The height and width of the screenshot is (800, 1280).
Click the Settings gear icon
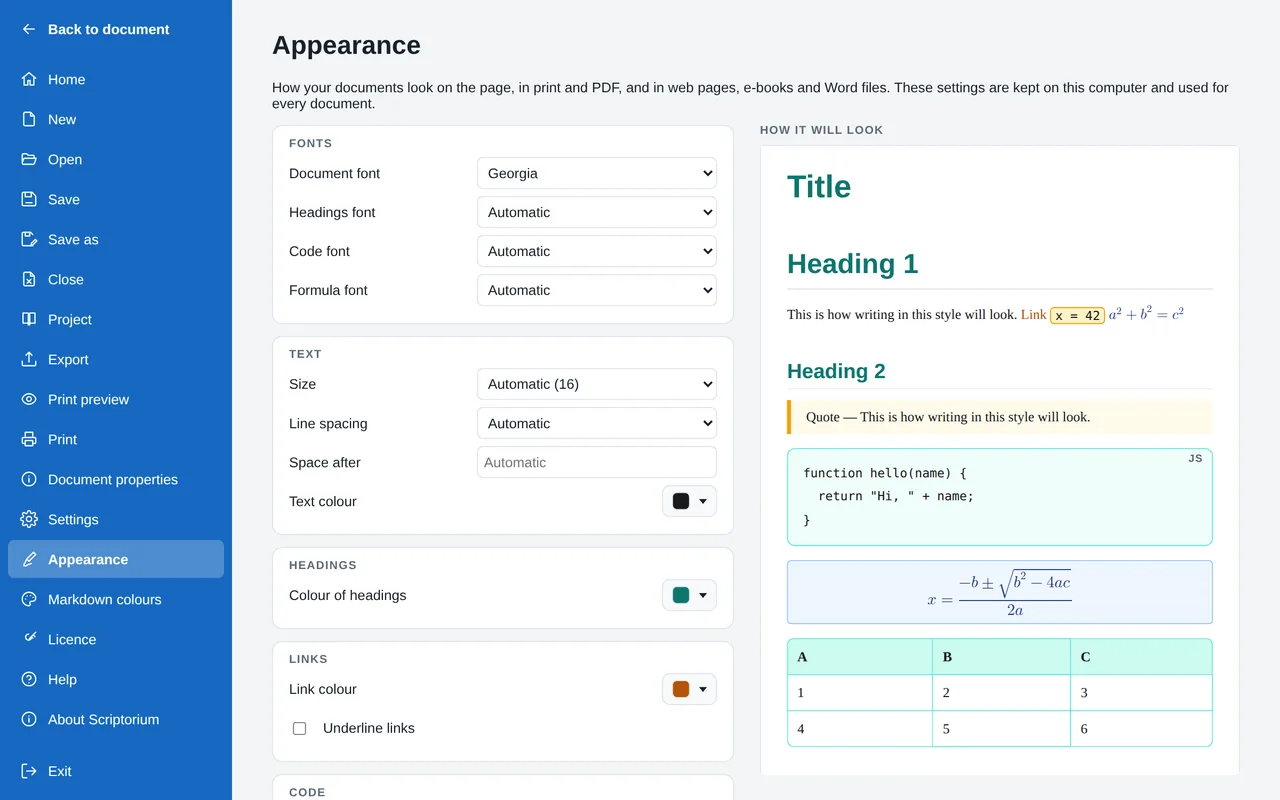pyautogui.click(x=29, y=519)
